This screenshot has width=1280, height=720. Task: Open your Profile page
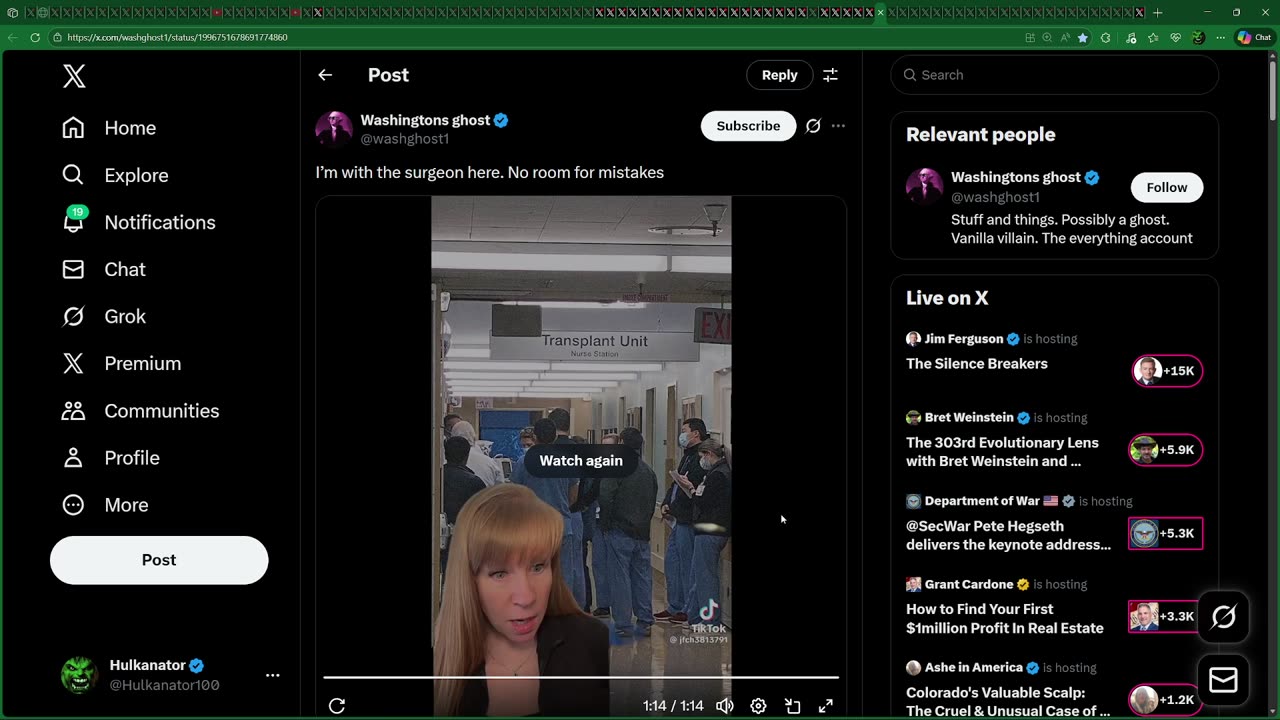[111, 458]
